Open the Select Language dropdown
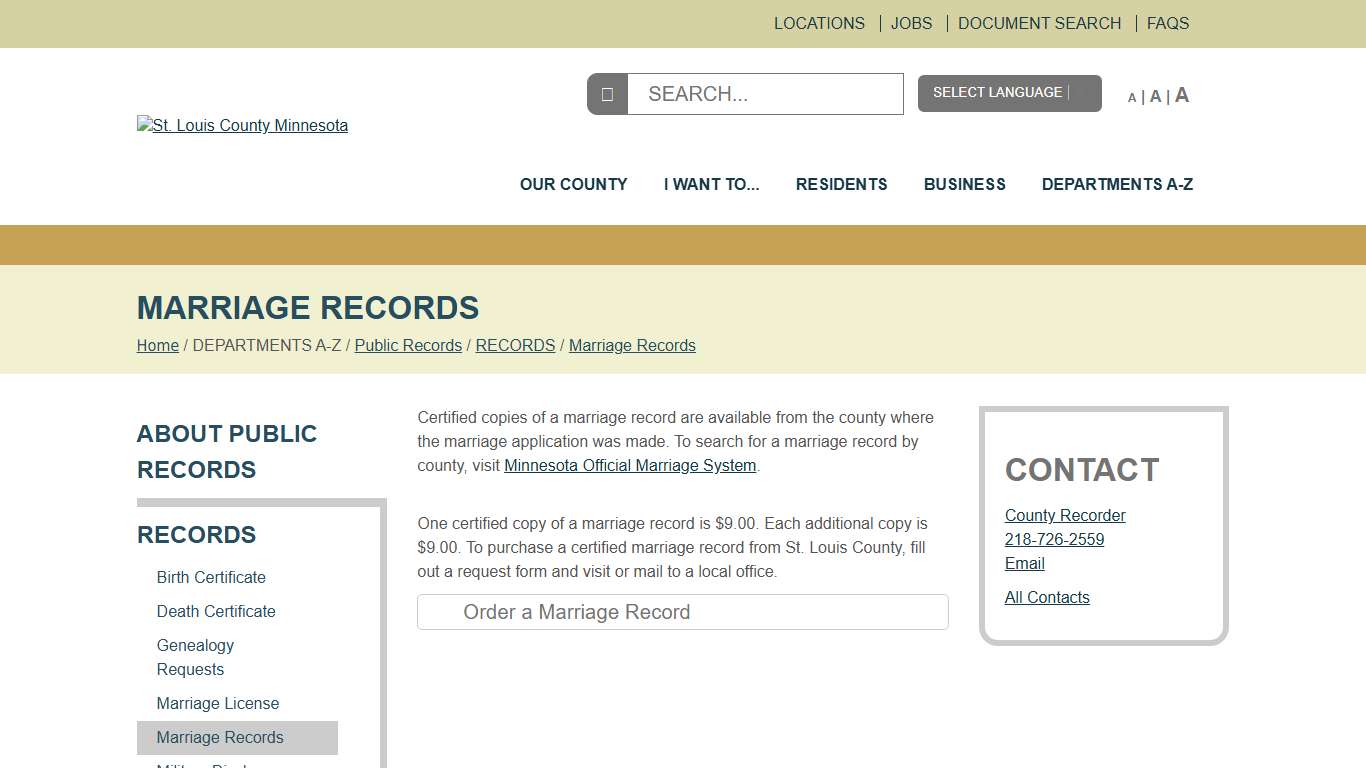 point(1009,92)
